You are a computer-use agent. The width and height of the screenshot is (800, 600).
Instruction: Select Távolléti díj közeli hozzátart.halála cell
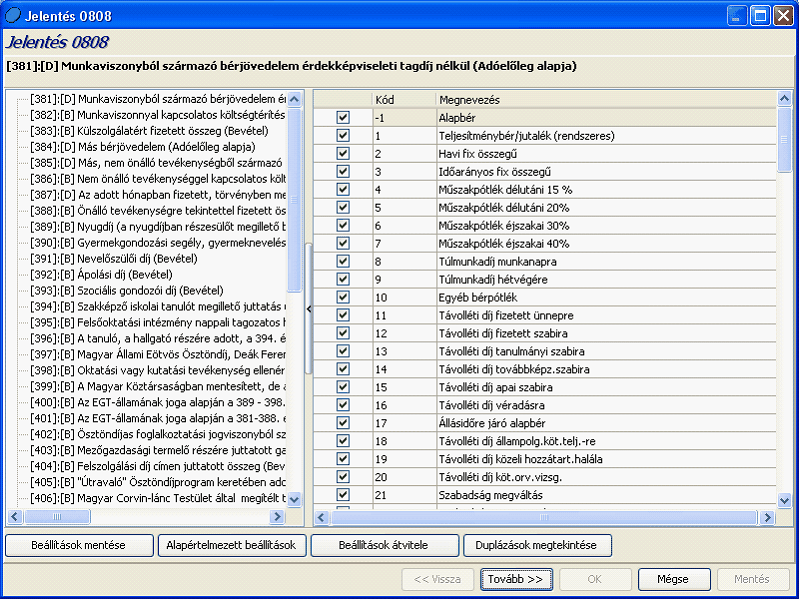[x=606, y=459]
